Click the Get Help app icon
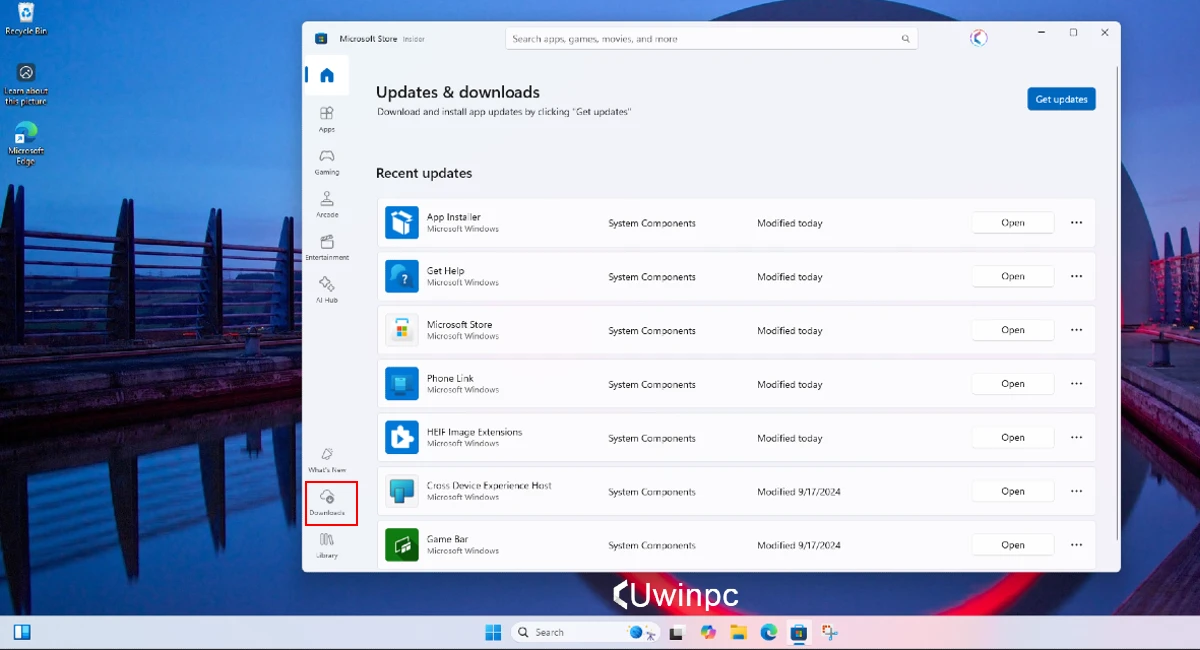Image resolution: width=1200 pixels, height=650 pixels. pos(402,277)
